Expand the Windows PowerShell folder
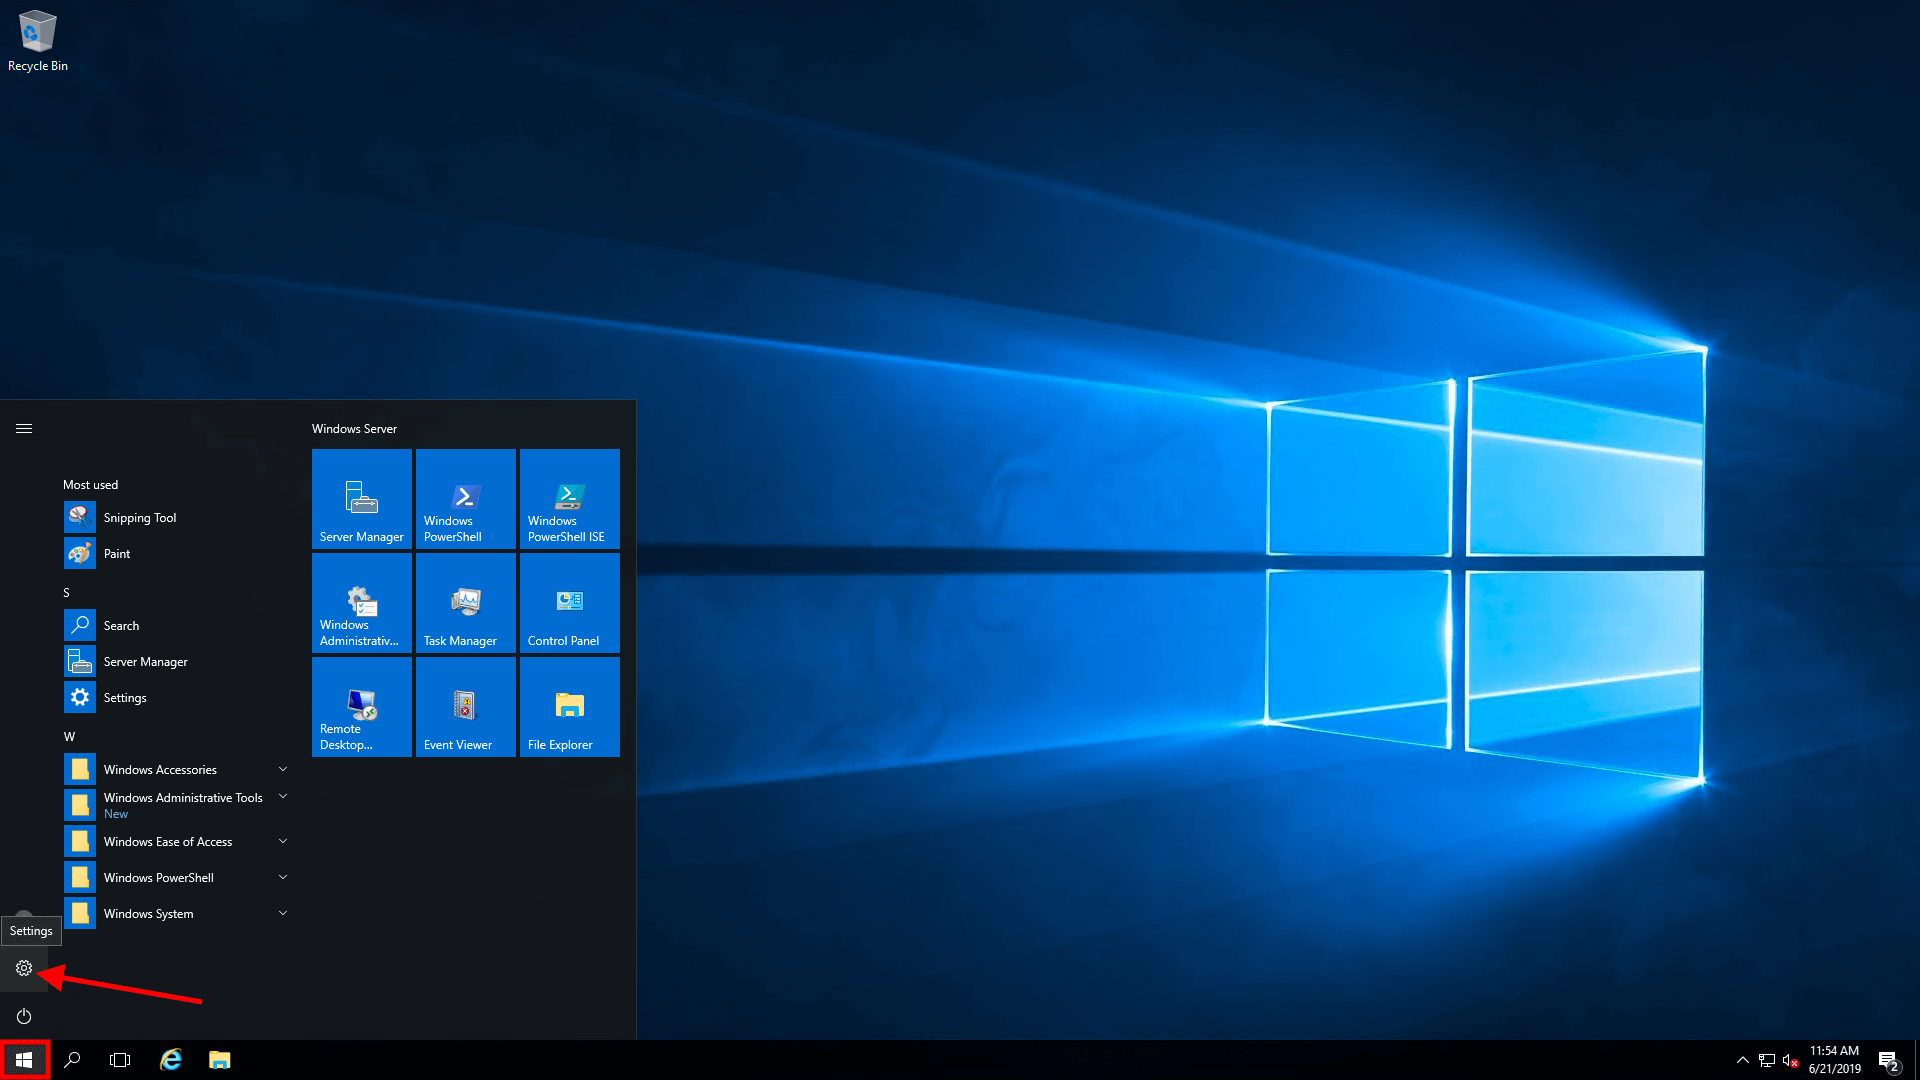This screenshot has height=1080, width=1920. 178,877
